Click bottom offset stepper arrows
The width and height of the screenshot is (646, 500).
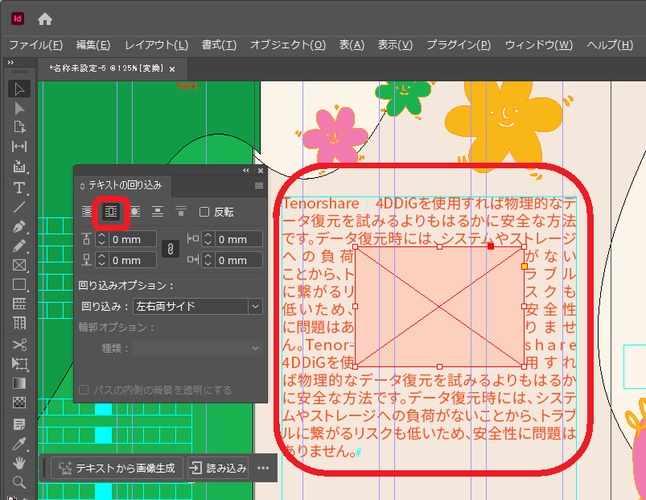(102, 260)
